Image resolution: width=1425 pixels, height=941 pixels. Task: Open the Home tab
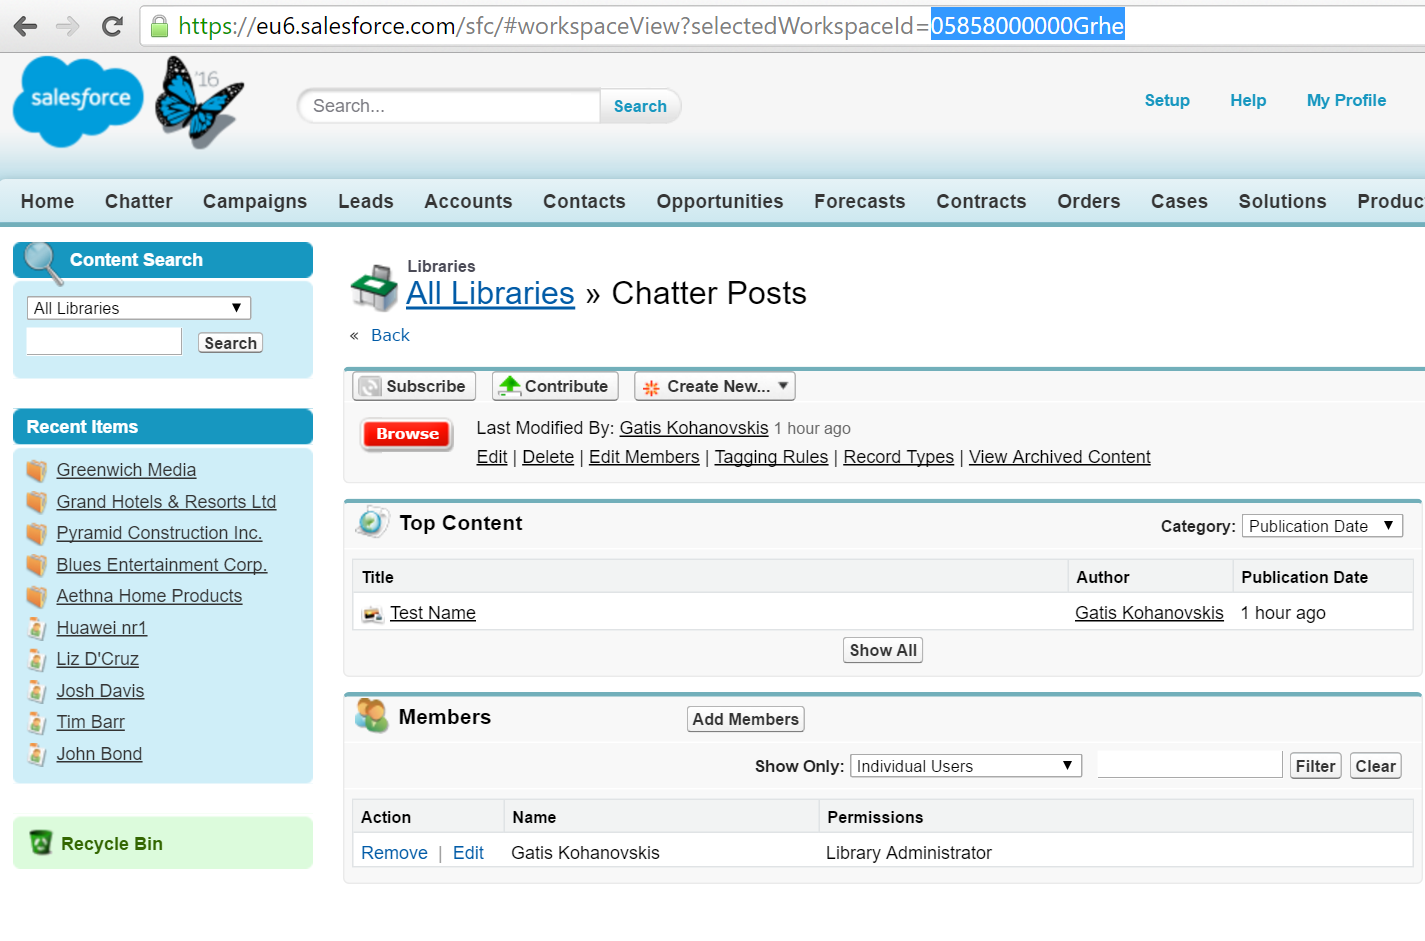click(47, 201)
